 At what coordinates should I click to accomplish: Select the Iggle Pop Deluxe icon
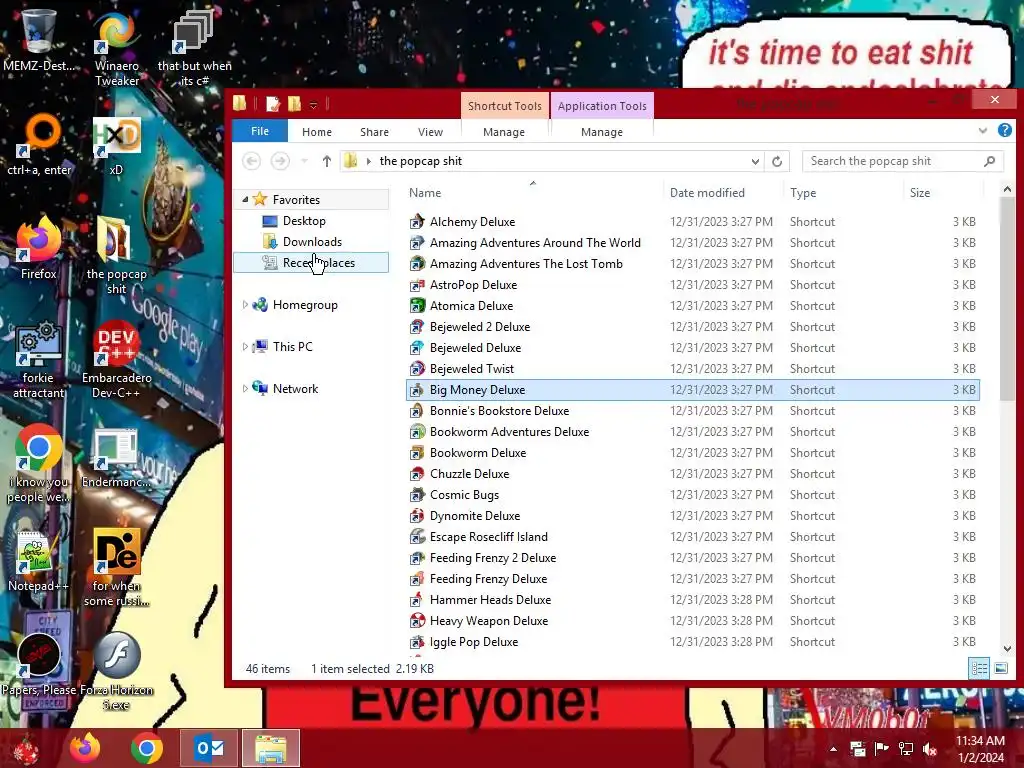(417, 642)
